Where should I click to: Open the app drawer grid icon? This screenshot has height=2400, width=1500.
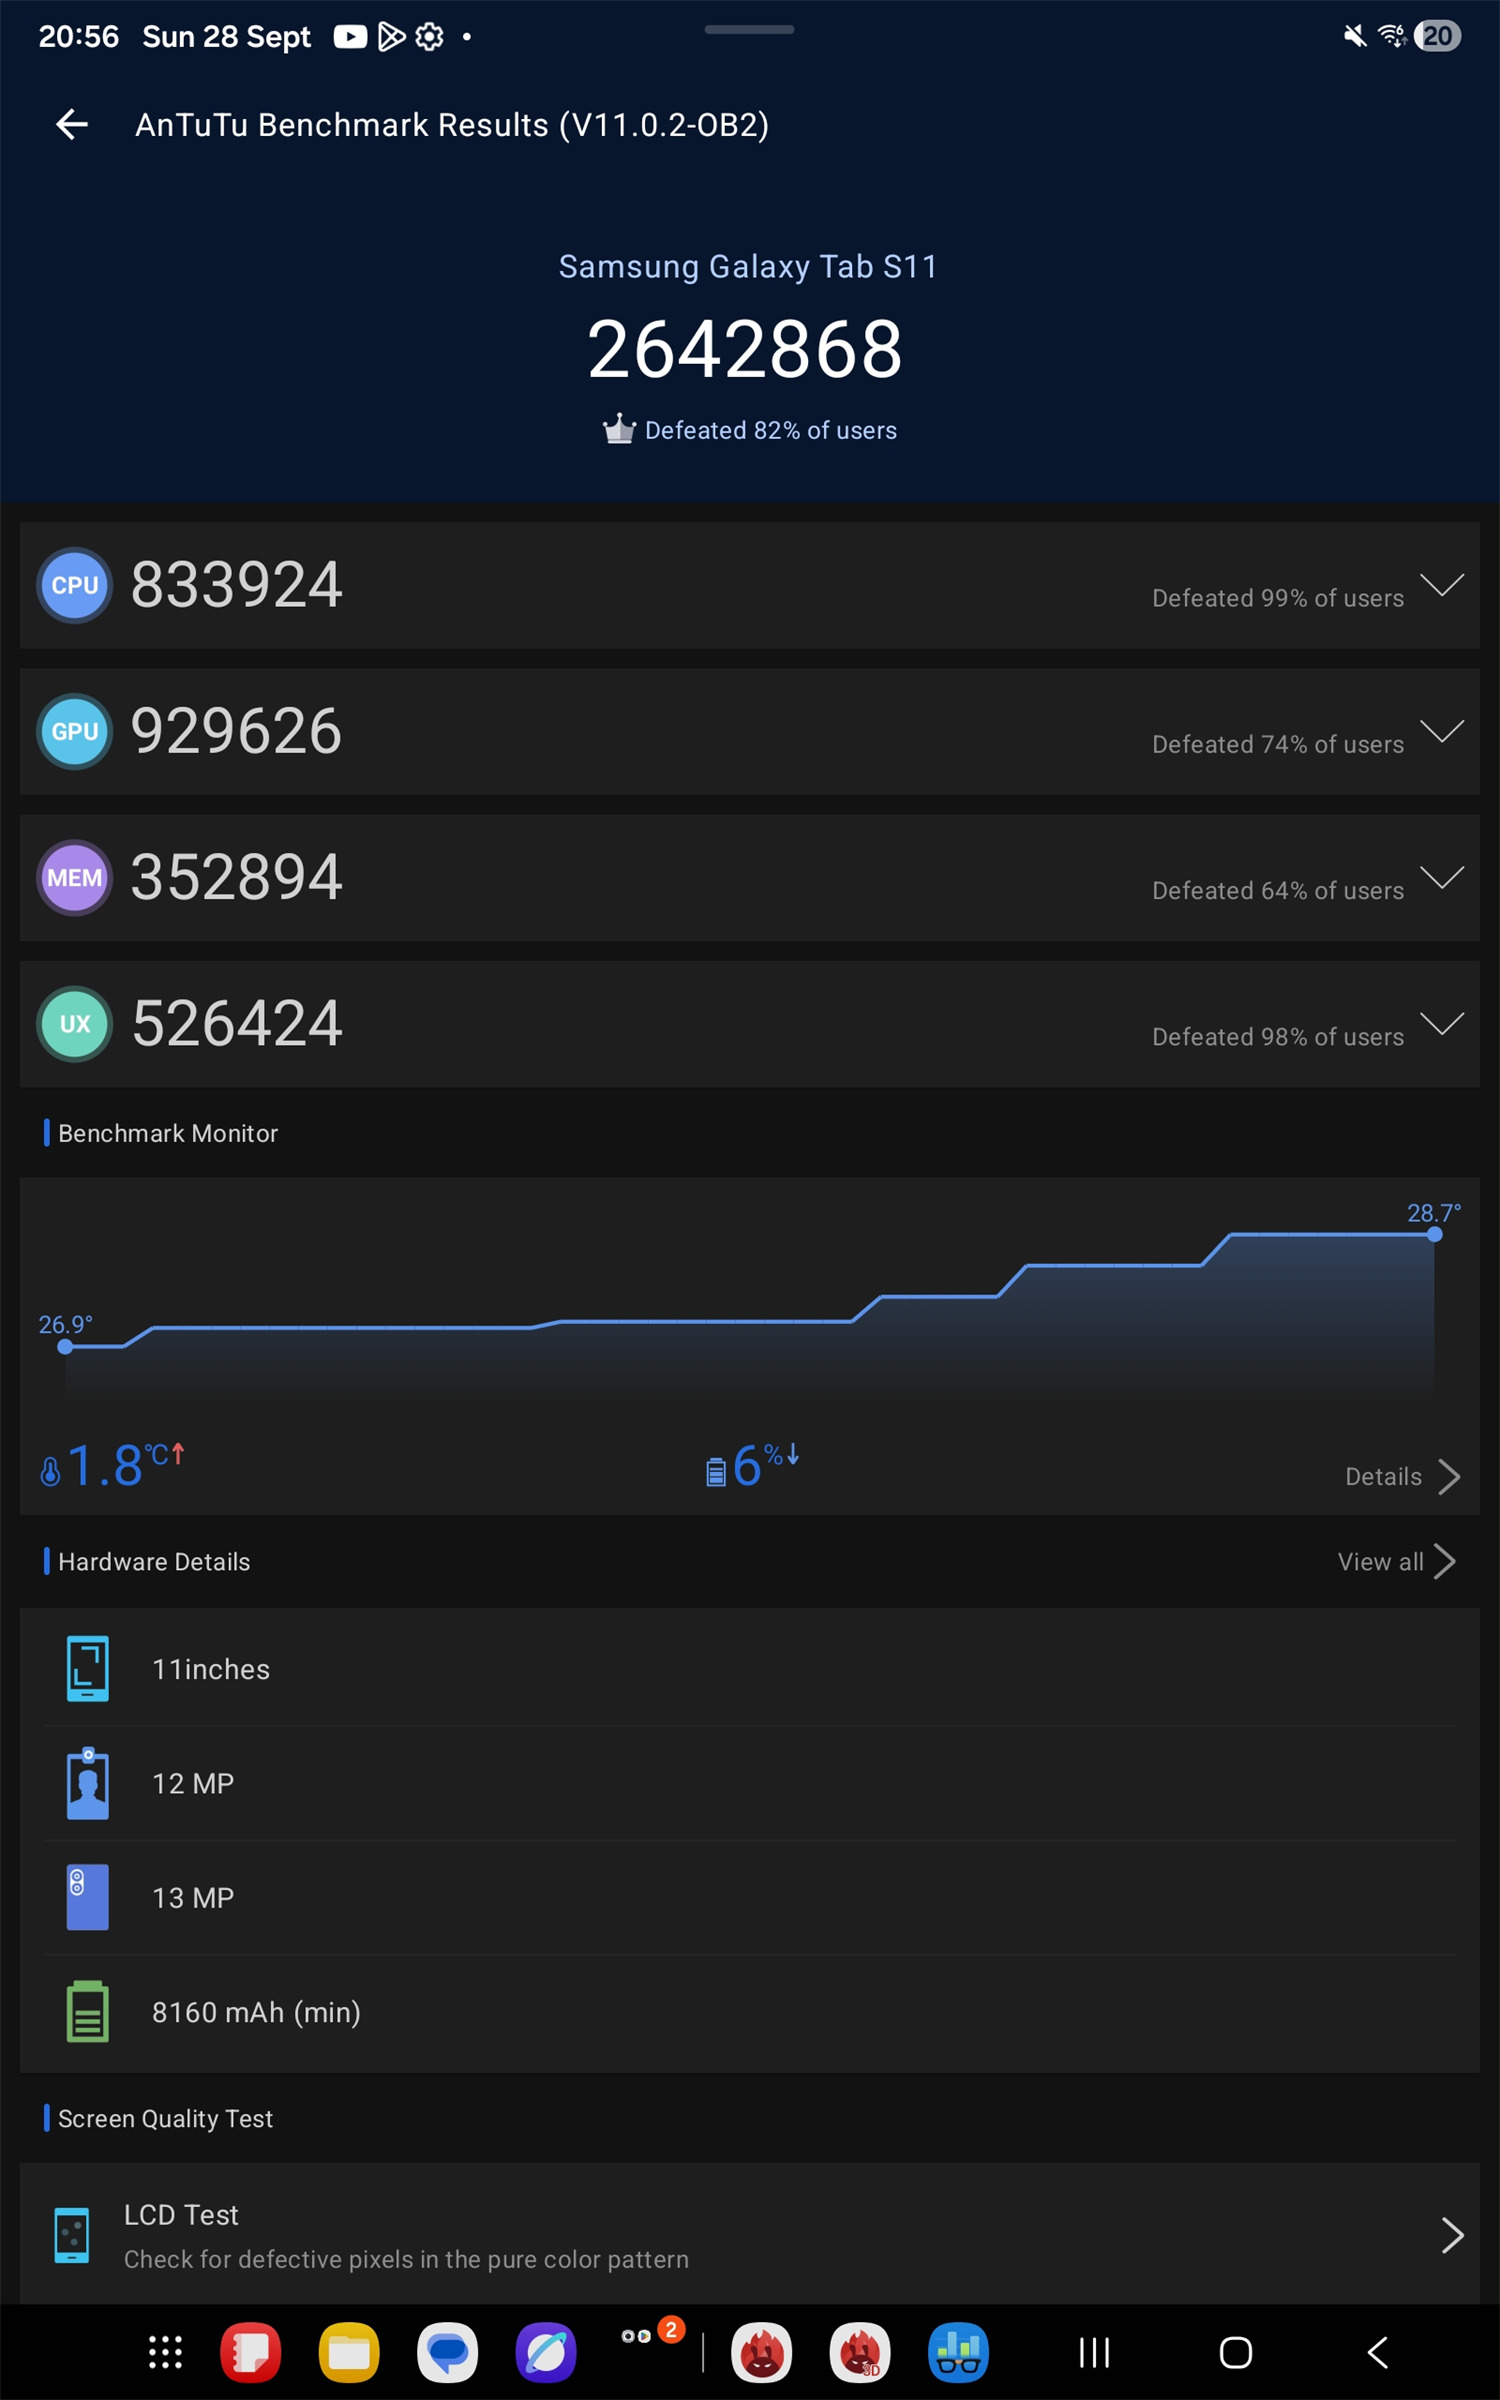click(165, 2353)
